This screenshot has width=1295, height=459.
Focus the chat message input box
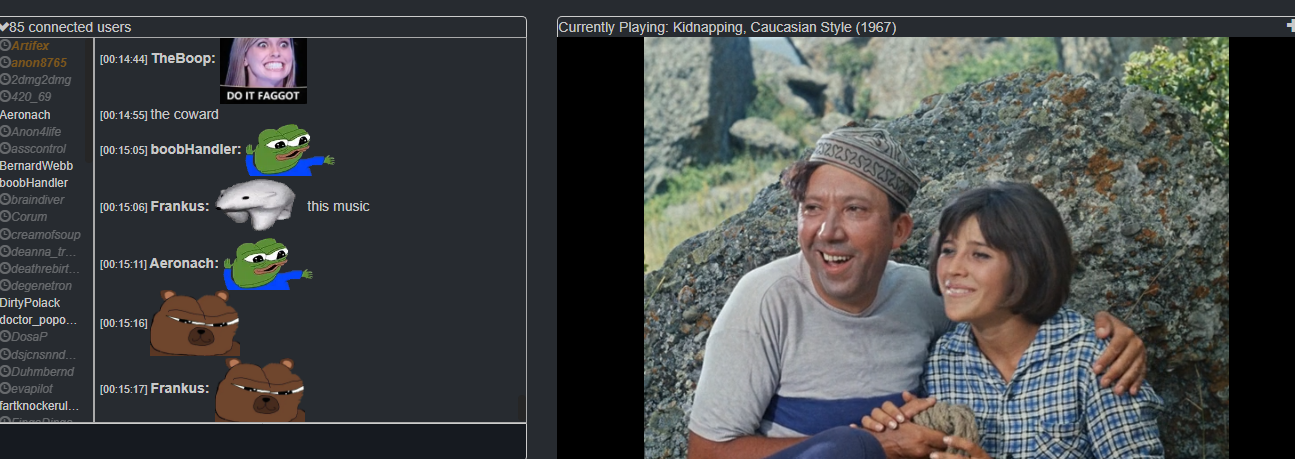(x=263, y=441)
